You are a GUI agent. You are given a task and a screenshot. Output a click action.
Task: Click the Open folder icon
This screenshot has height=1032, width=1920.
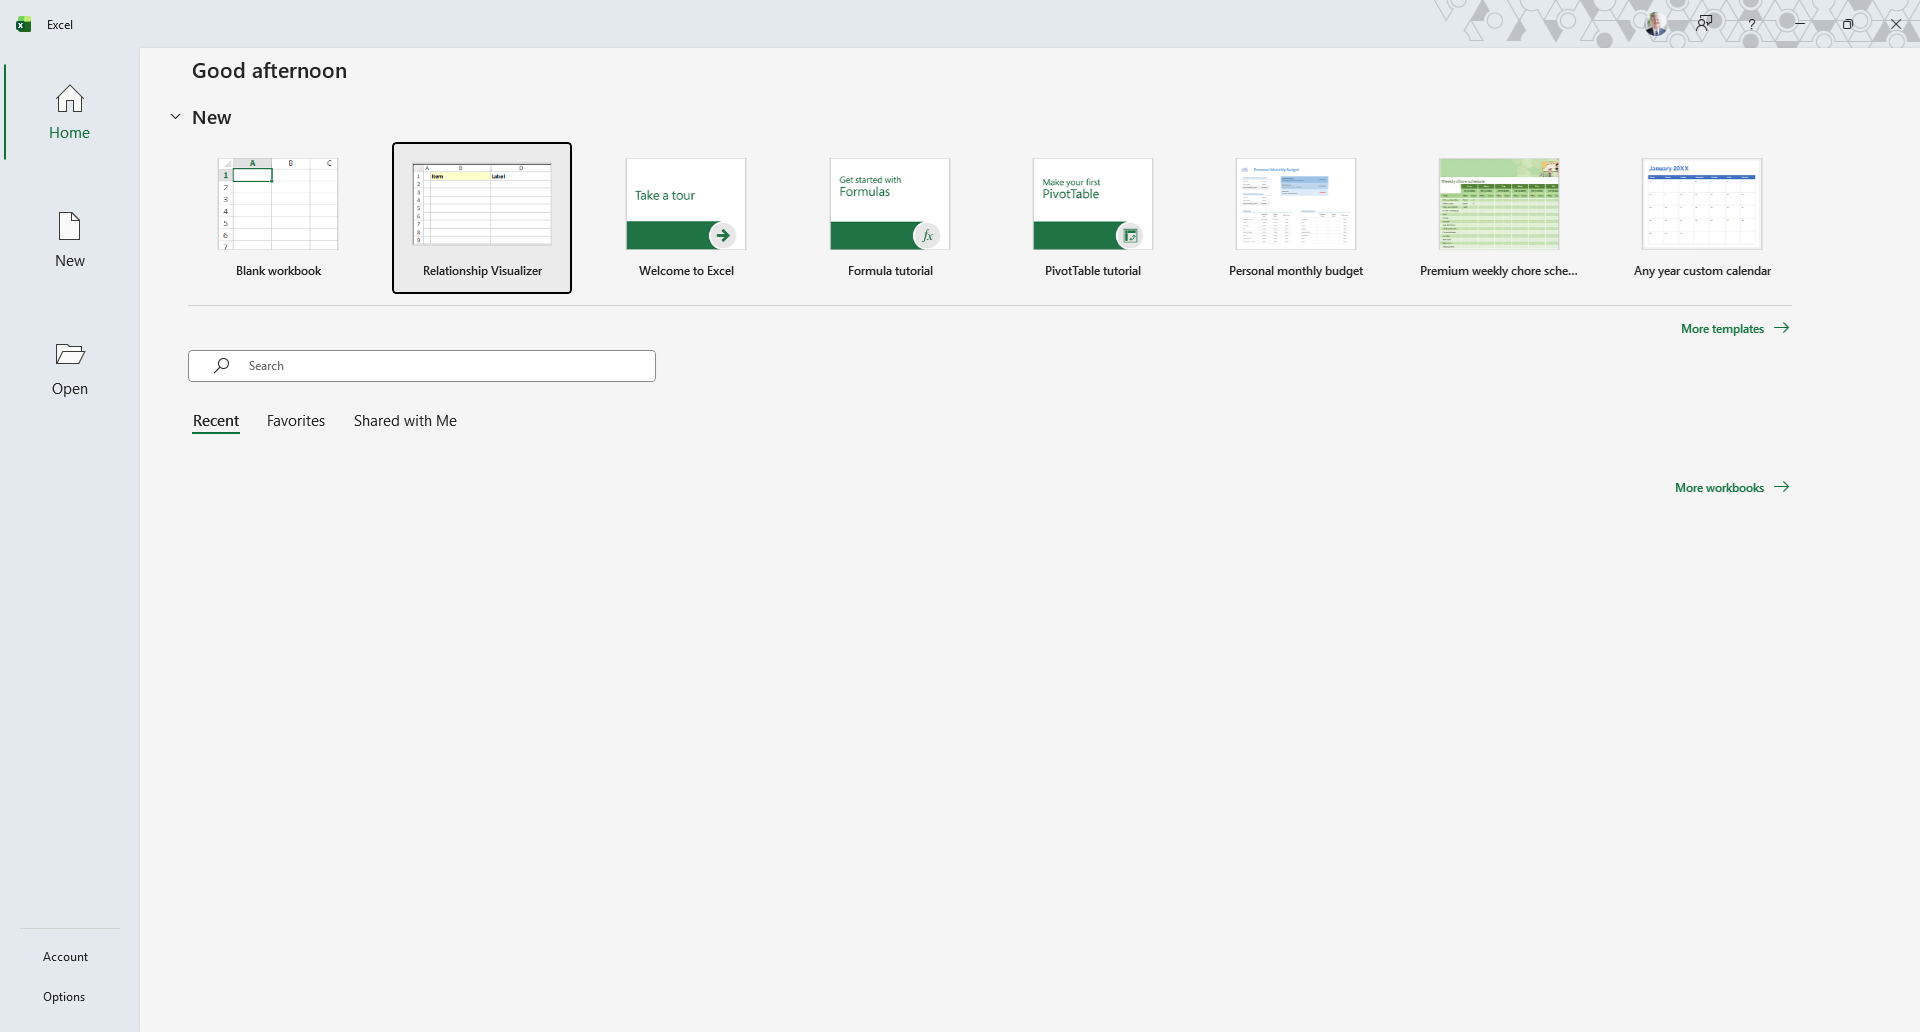[x=69, y=355]
